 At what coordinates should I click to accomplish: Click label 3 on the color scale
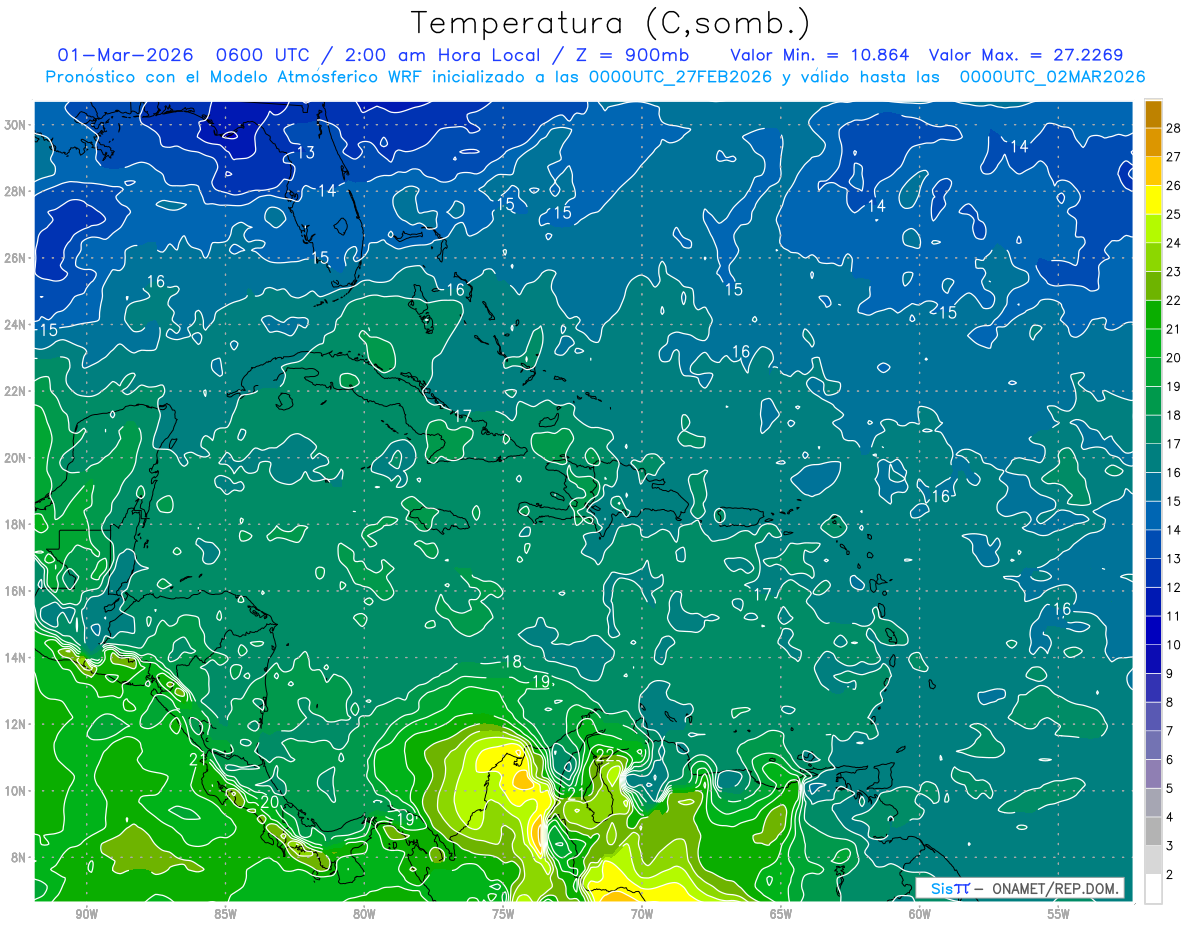[x=1171, y=846]
